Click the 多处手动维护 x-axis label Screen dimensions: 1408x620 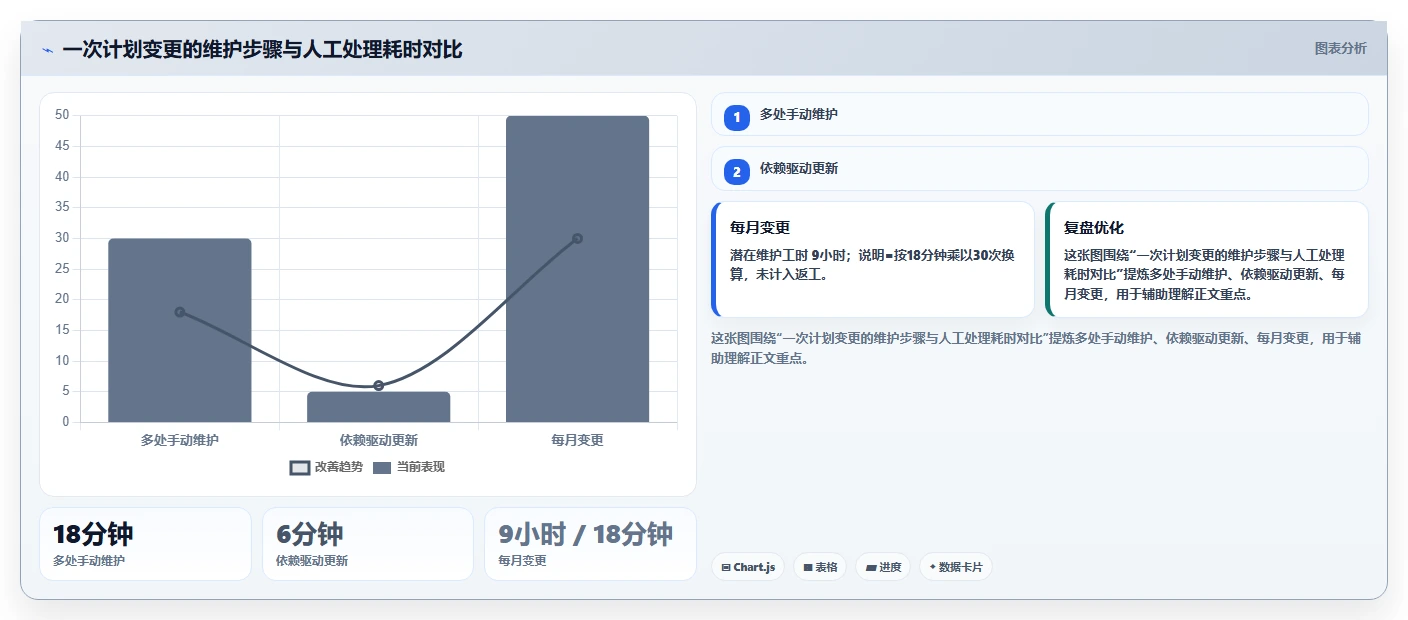click(180, 440)
